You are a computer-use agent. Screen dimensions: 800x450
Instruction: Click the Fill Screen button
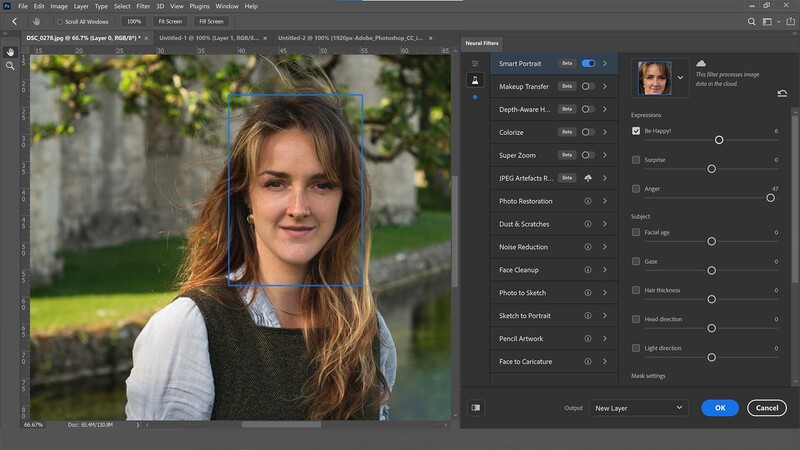[211, 21]
